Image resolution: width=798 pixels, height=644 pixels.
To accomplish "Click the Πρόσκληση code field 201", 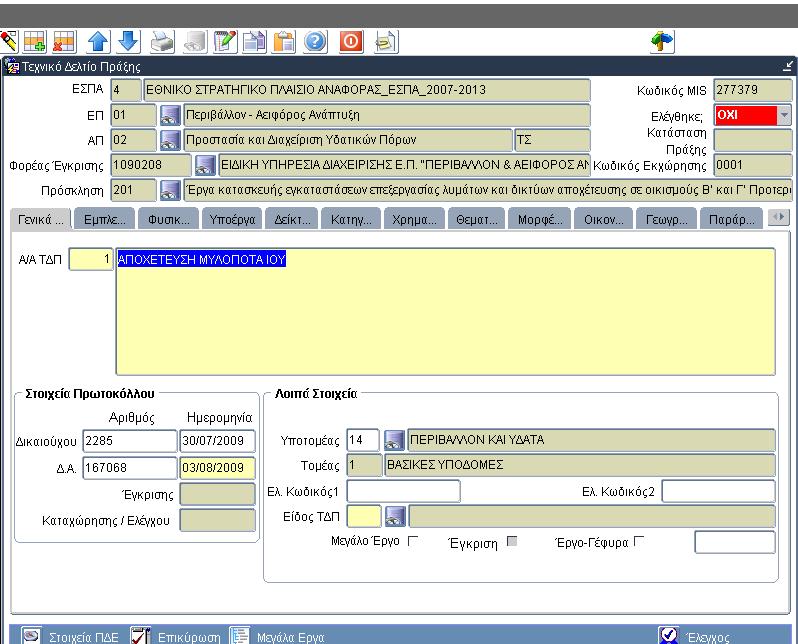I will (134, 190).
